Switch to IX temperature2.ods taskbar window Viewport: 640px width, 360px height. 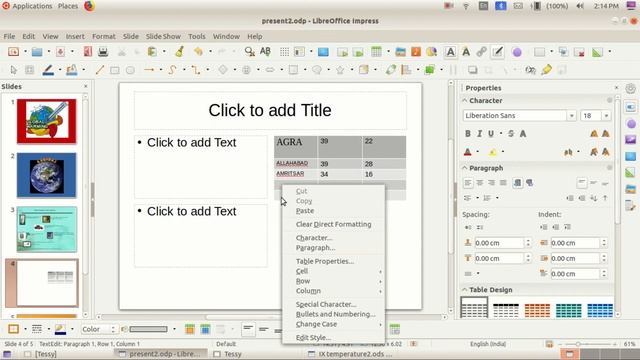[x=351, y=354]
